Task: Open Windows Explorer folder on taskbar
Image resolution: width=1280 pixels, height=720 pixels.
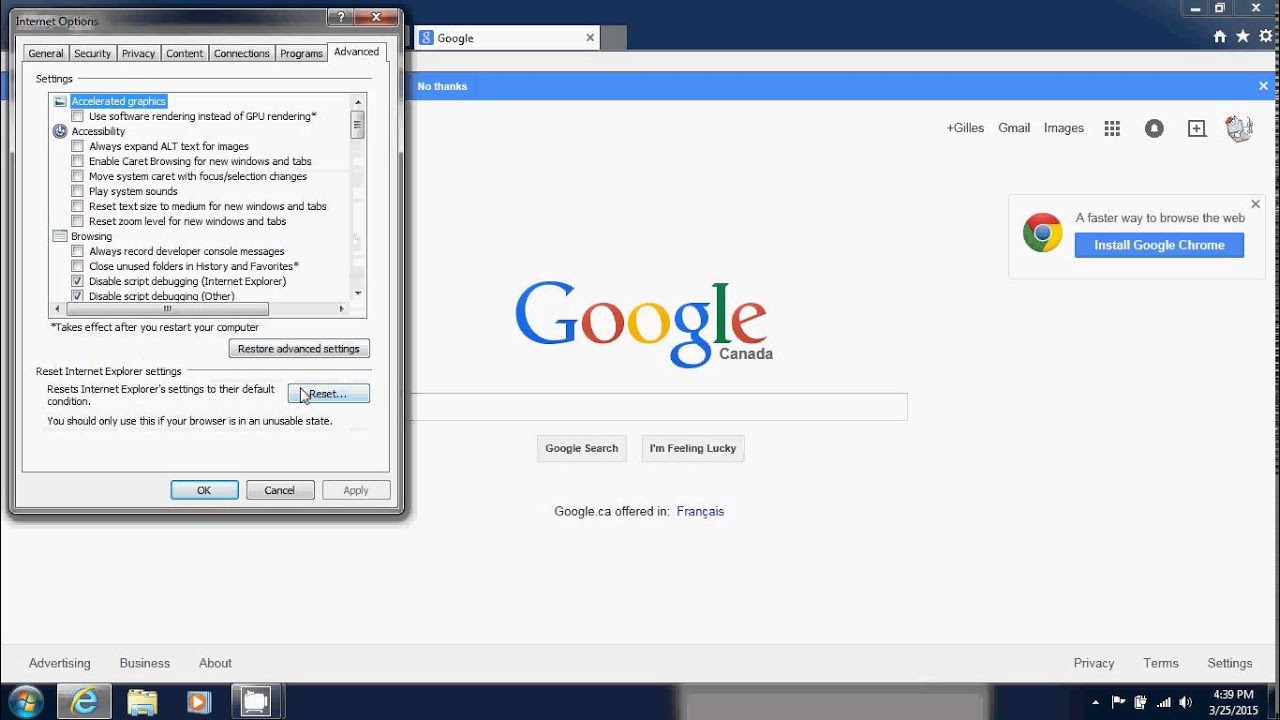Action: (x=142, y=701)
